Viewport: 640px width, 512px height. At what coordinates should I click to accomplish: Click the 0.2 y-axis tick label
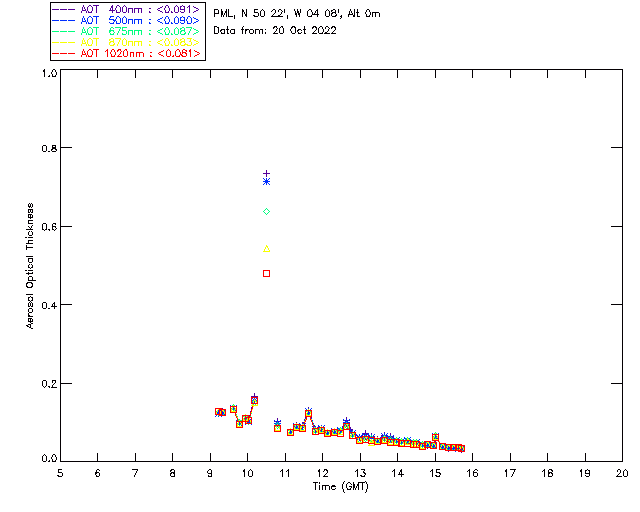coord(49,384)
